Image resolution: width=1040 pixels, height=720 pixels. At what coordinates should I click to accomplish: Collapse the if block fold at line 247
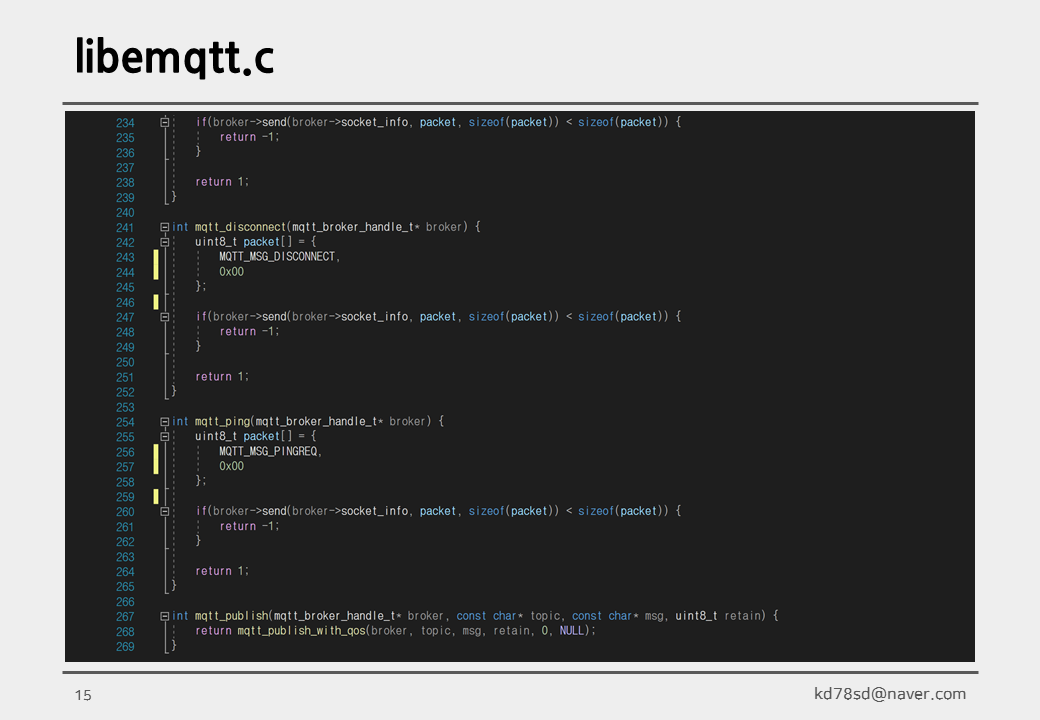(164, 317)
